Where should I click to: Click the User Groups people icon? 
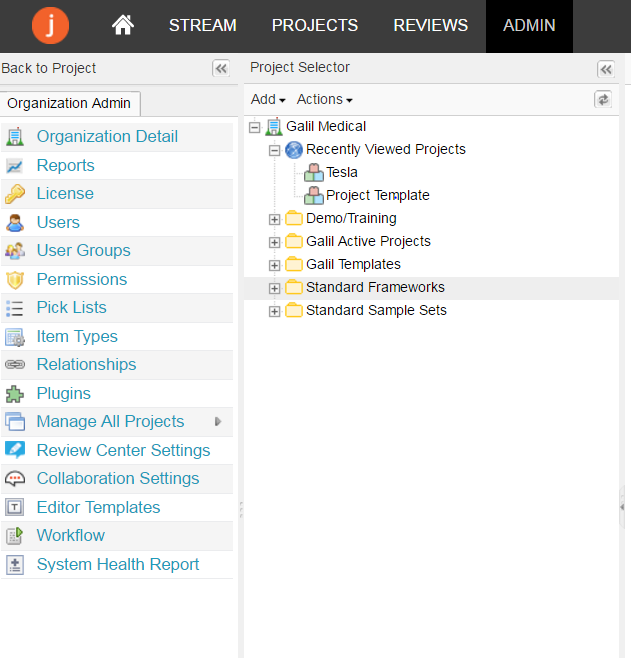pyautogui.click(x=15, y=251)
